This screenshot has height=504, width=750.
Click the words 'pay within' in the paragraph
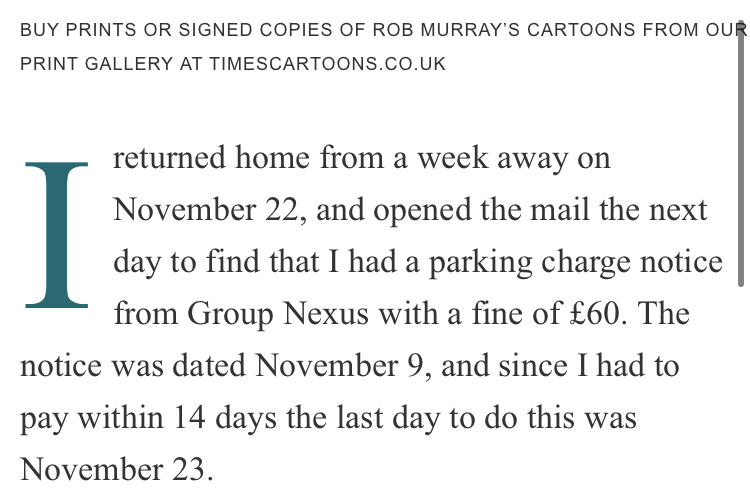pyautogui.click(x=92, y=418)
